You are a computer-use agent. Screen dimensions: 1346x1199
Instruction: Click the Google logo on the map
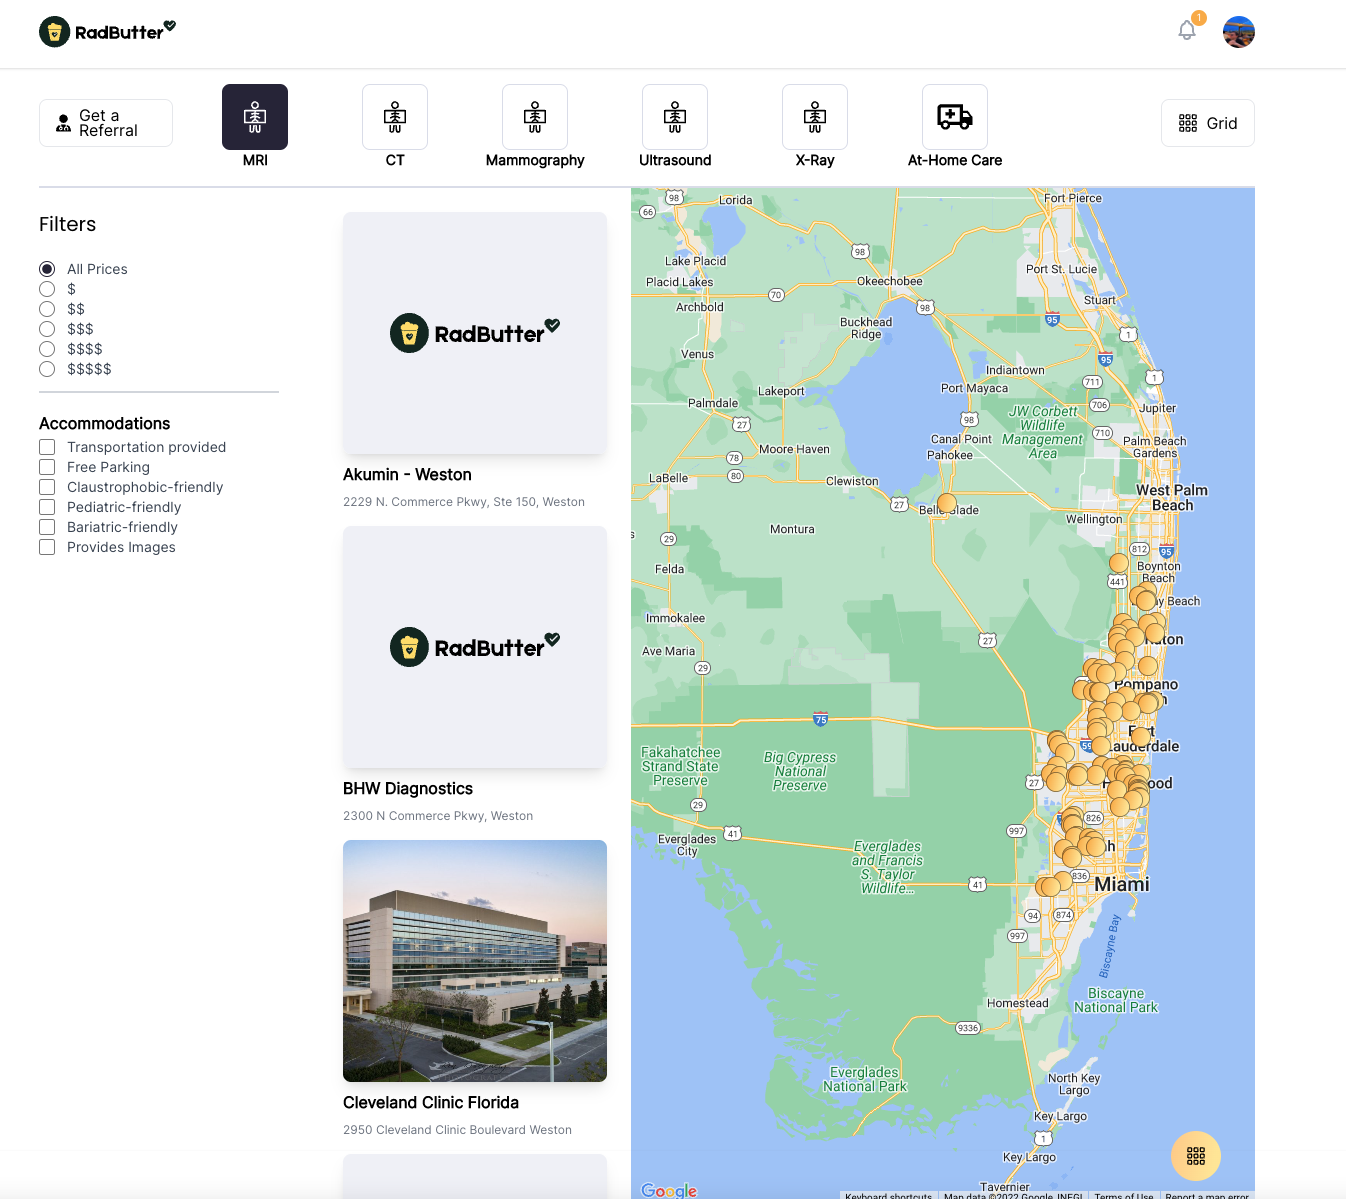point(669,1190)
